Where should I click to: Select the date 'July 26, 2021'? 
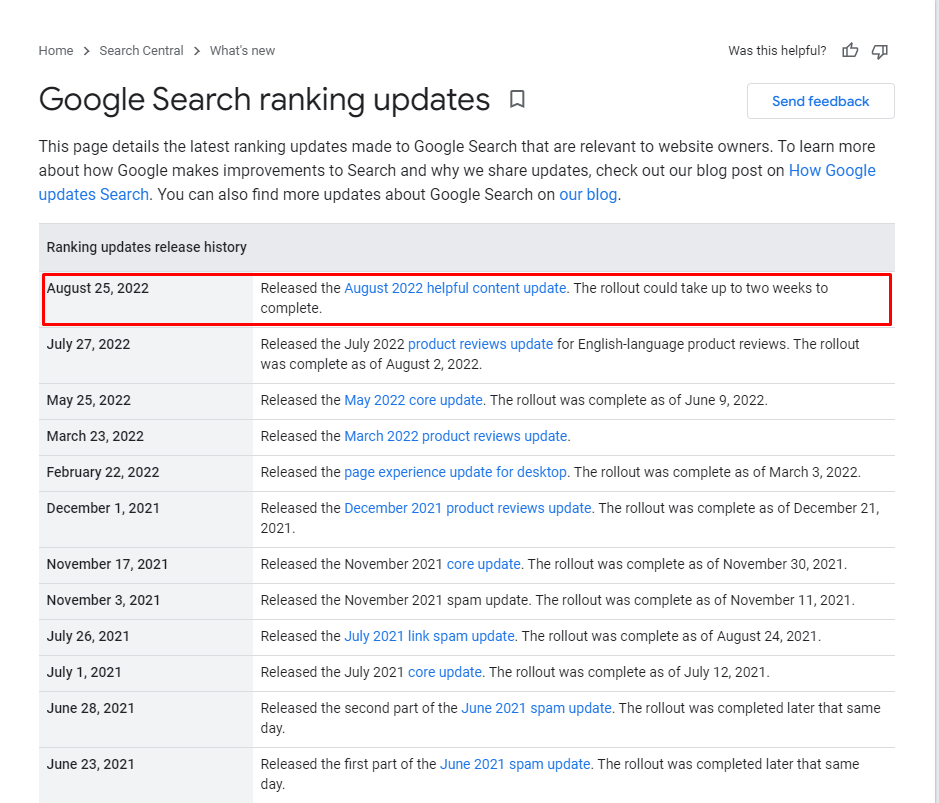88,636
